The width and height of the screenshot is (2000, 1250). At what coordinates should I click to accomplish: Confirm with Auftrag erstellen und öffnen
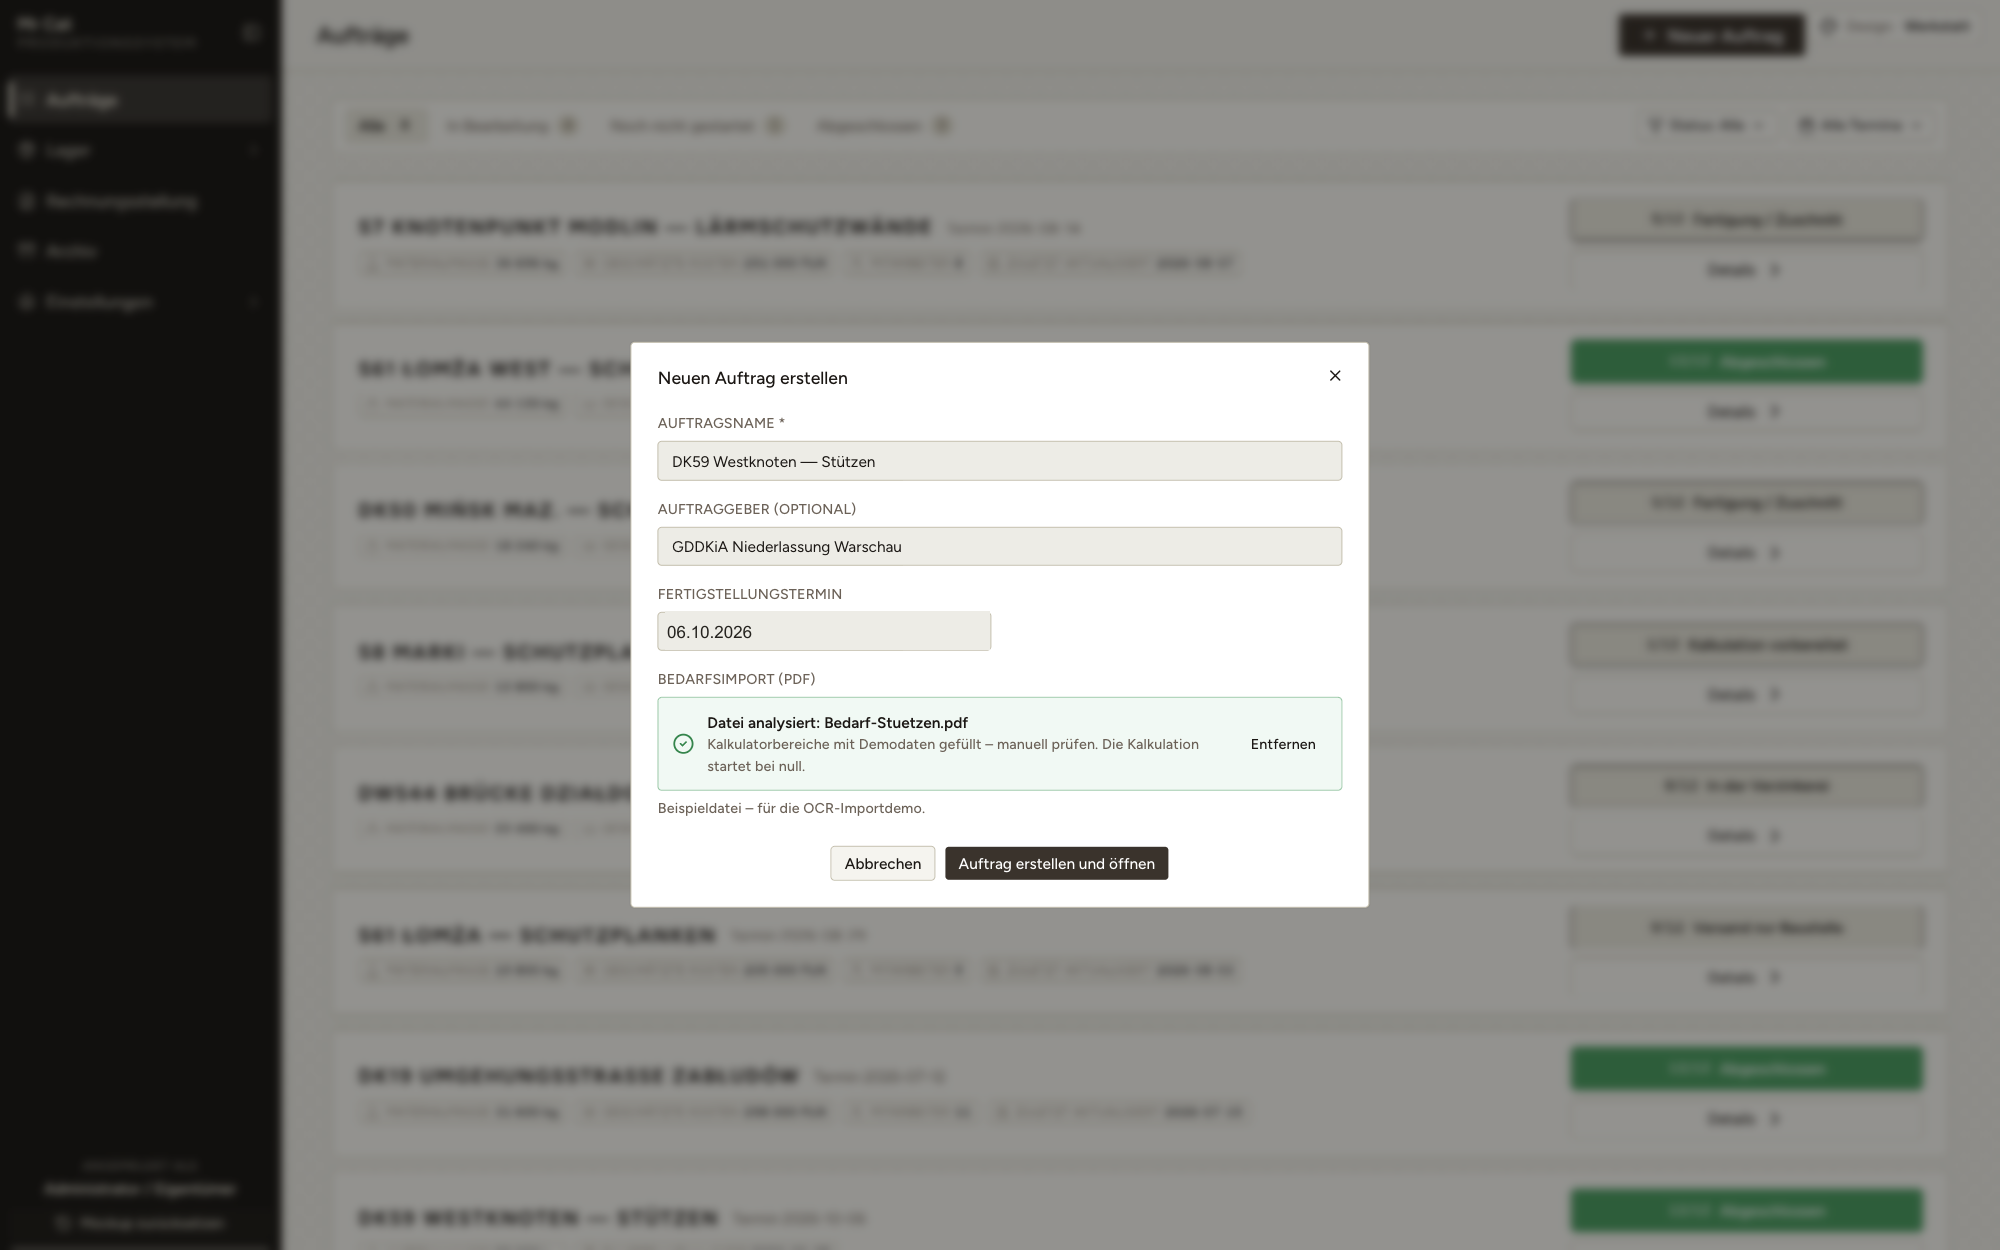pyautogui.click(x=1056, y=864)
